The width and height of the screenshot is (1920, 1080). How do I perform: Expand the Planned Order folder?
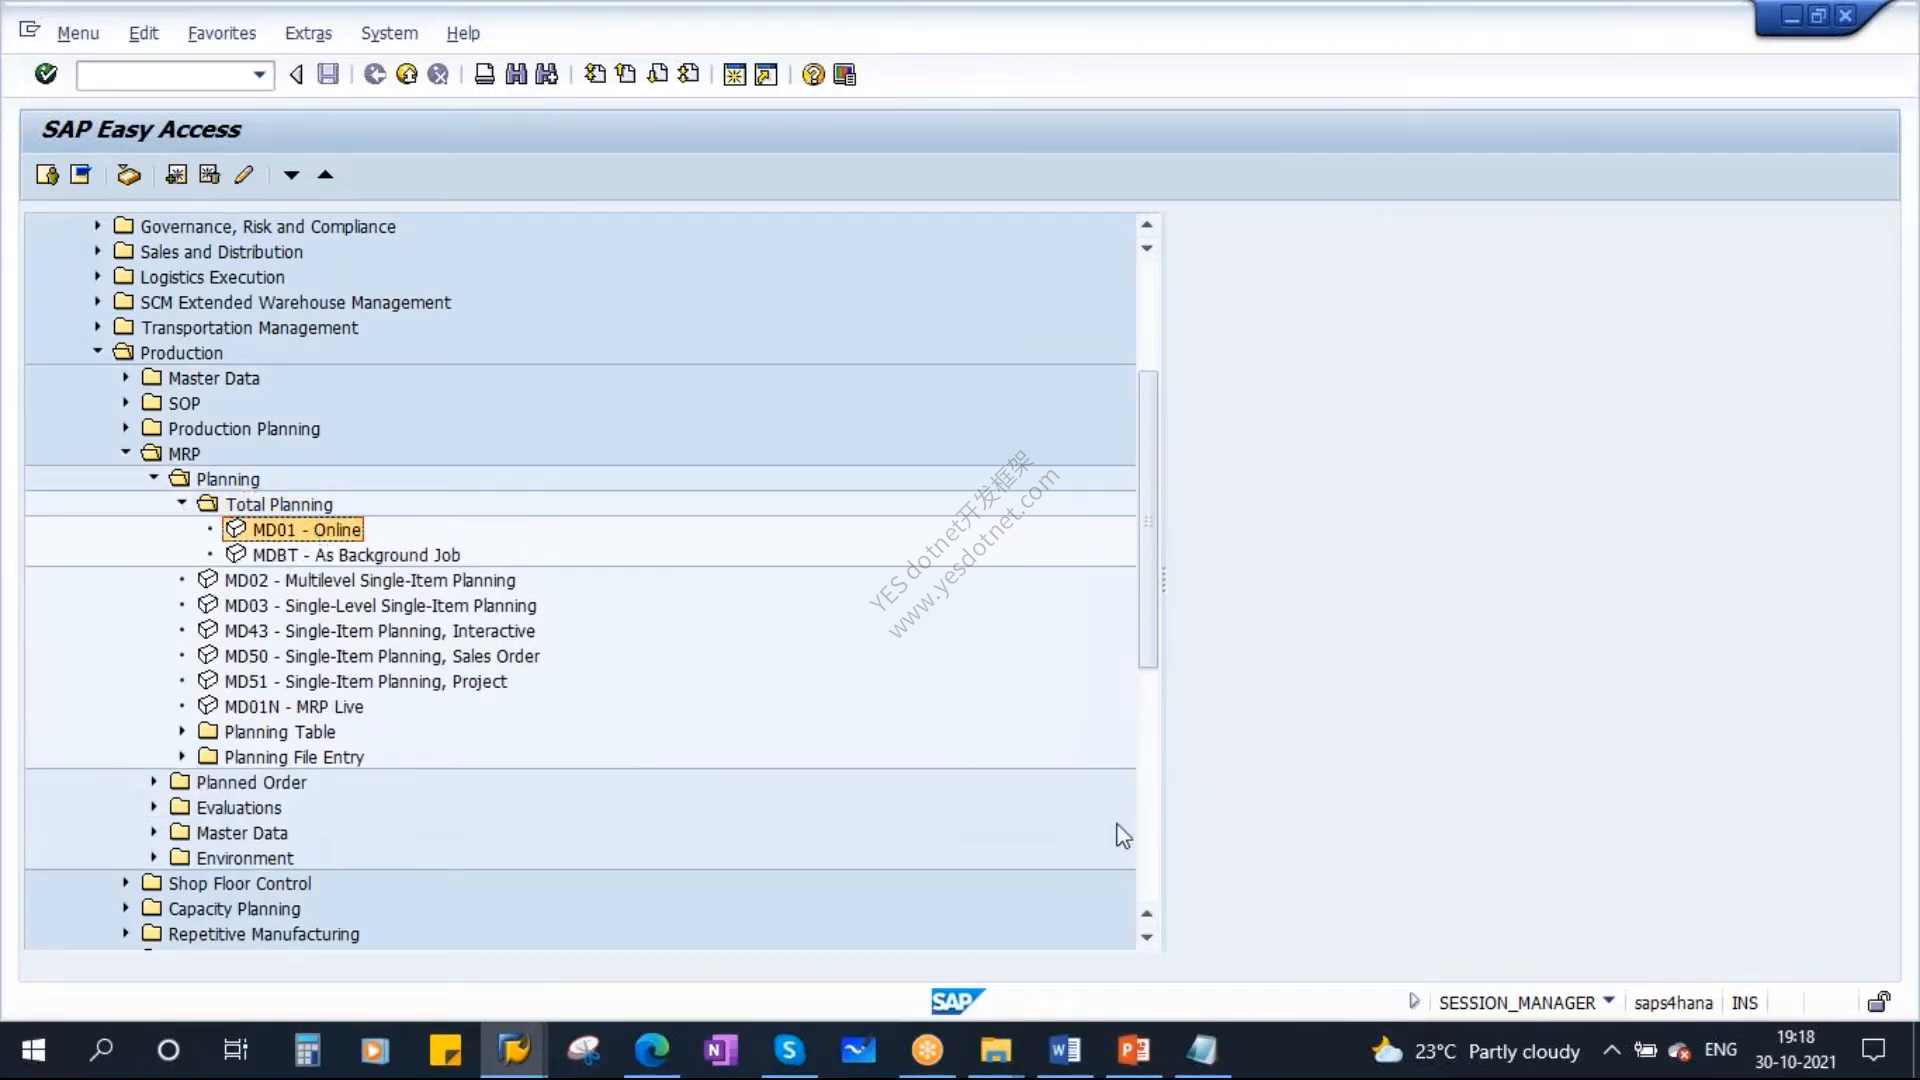tap(154, 781)
